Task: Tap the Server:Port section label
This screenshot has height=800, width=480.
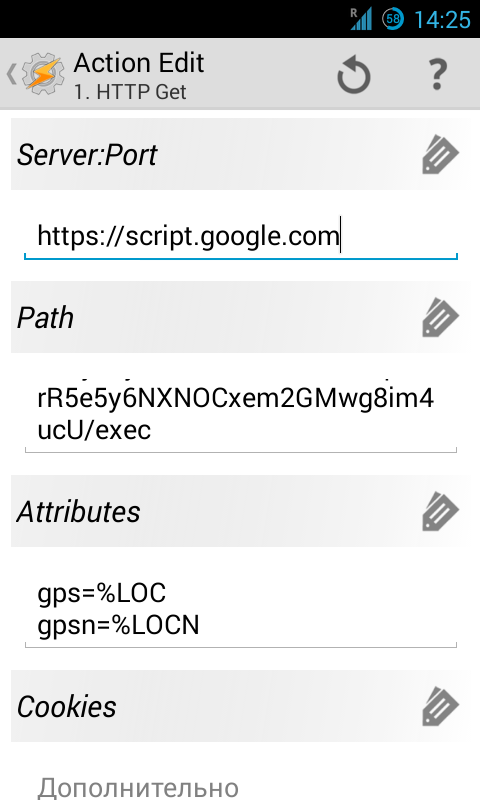Action: (x=87, y=155)
